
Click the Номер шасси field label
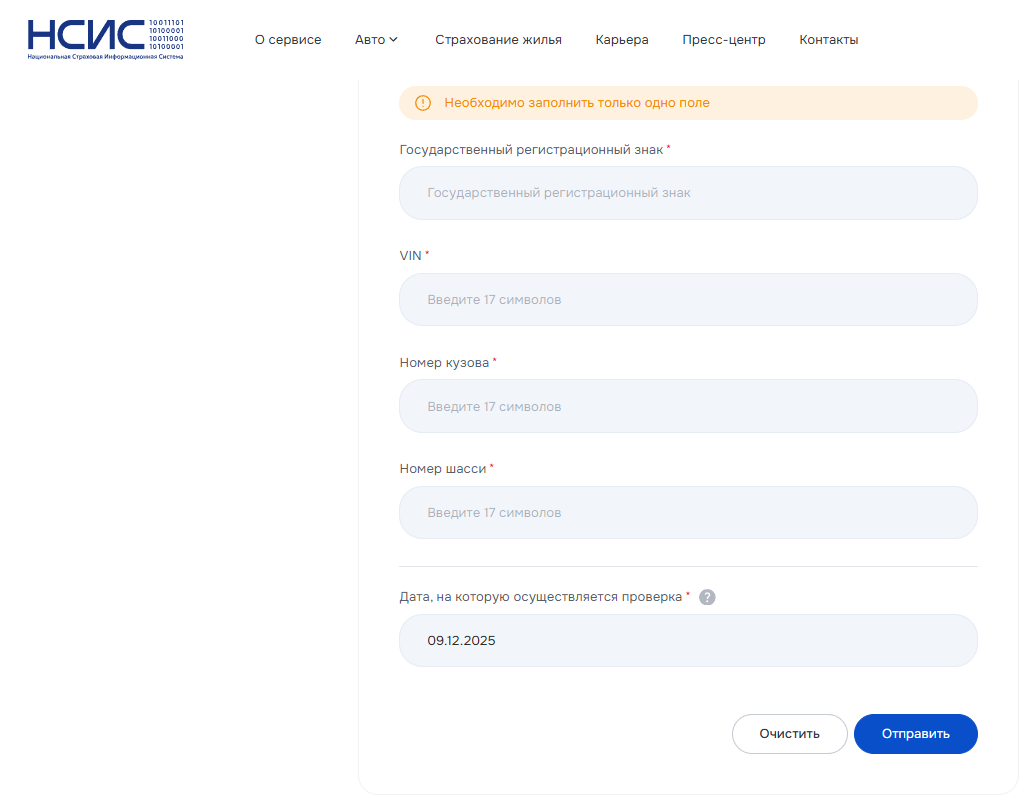(442, 469)
